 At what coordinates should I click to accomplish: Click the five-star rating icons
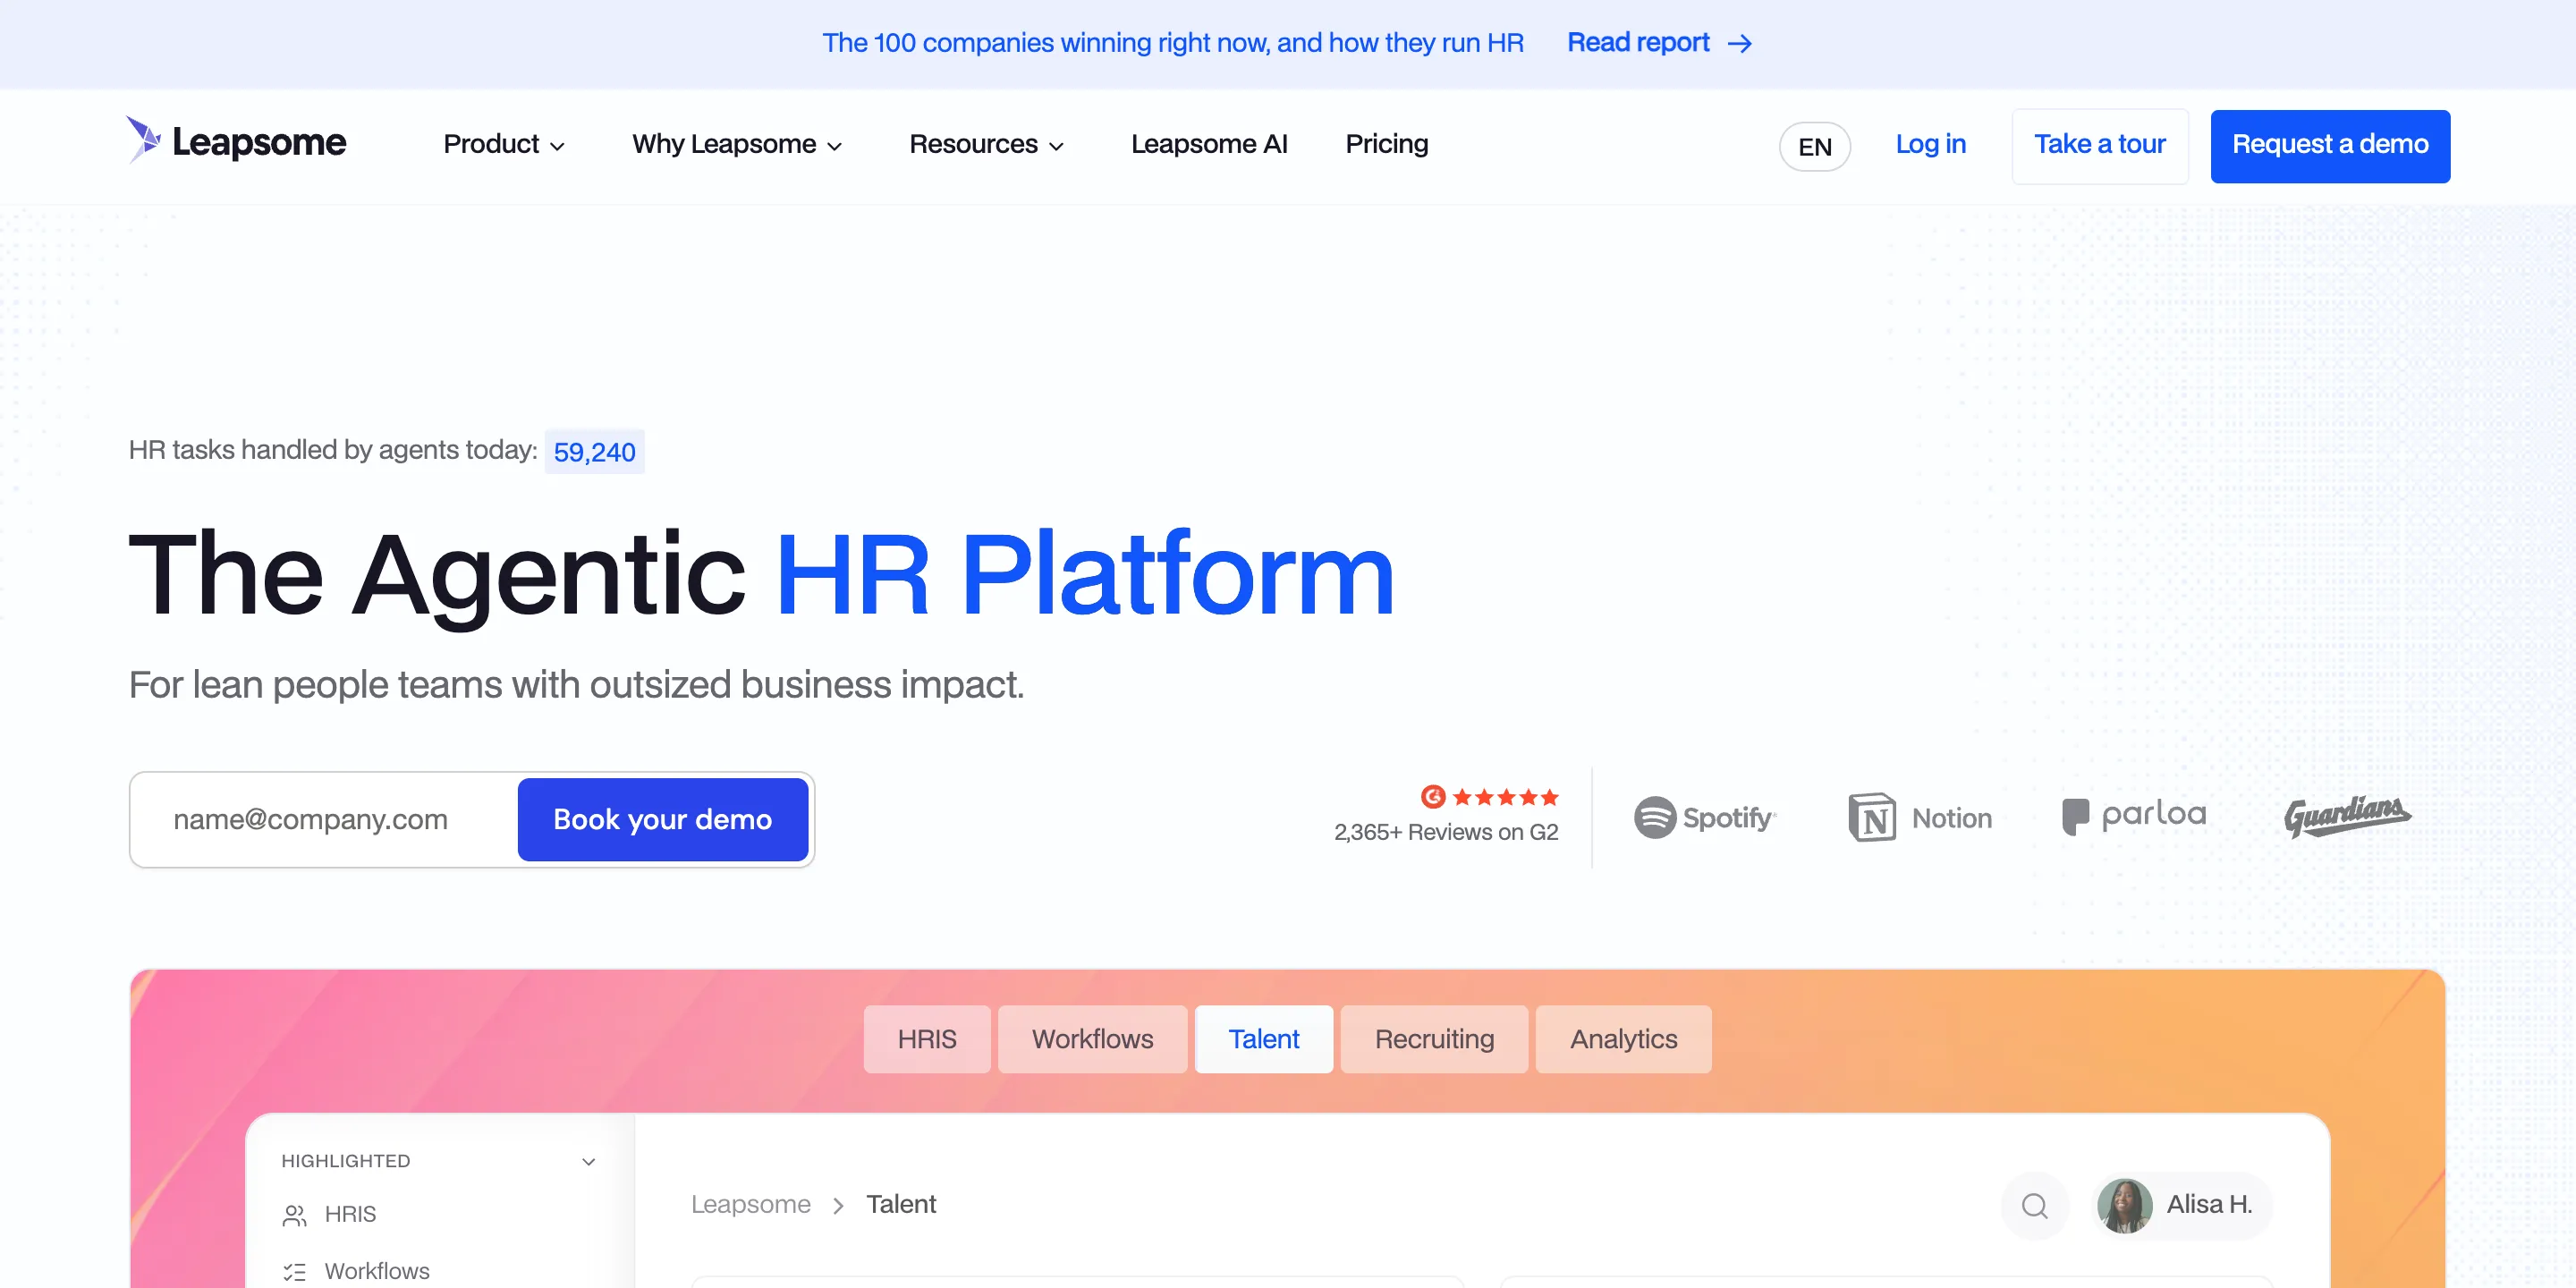(x=1505, y=797)
